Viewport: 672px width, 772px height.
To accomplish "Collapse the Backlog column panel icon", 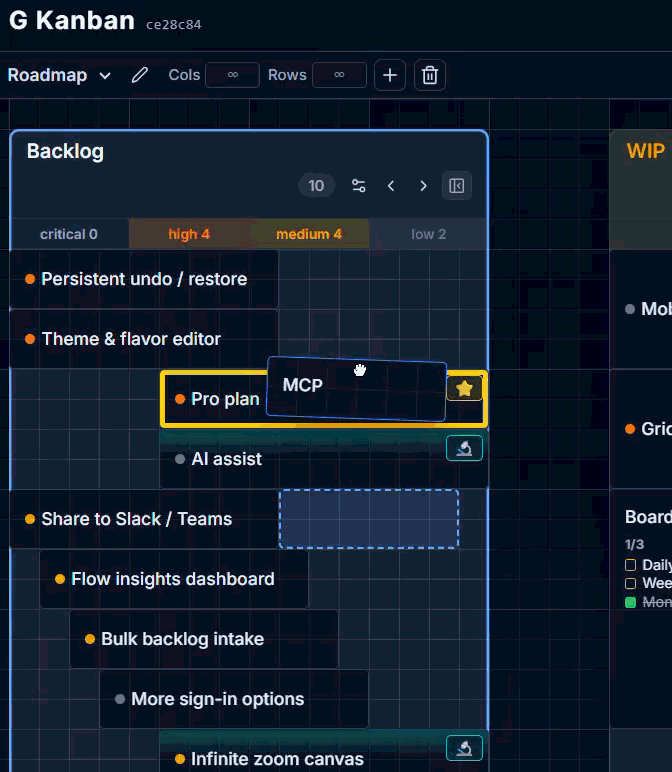I will [456, 186].
